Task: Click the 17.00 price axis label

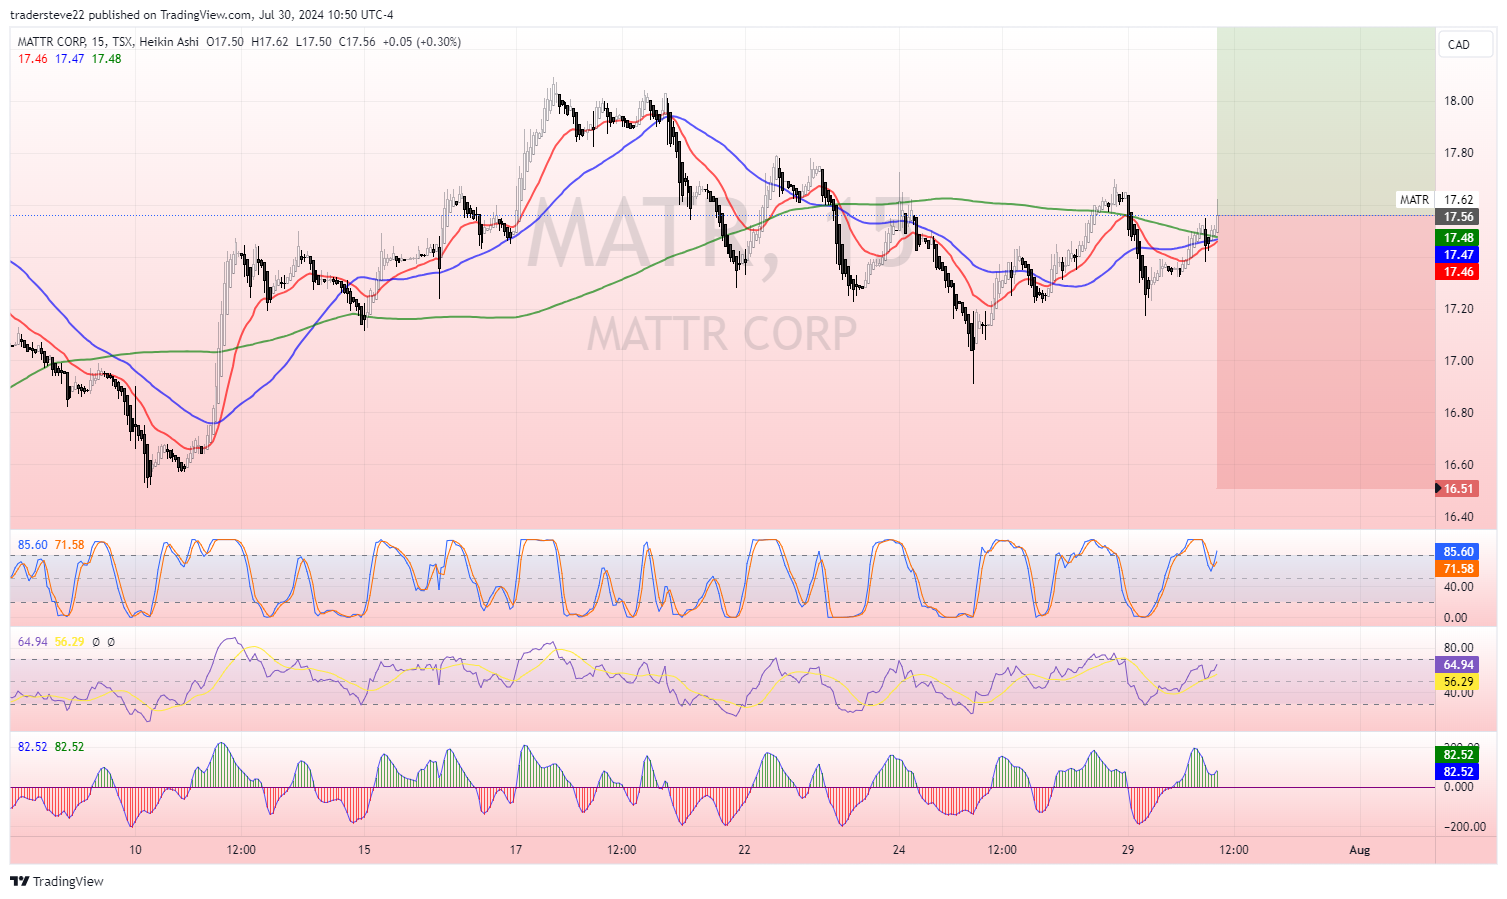Action: coord(1459,361)
